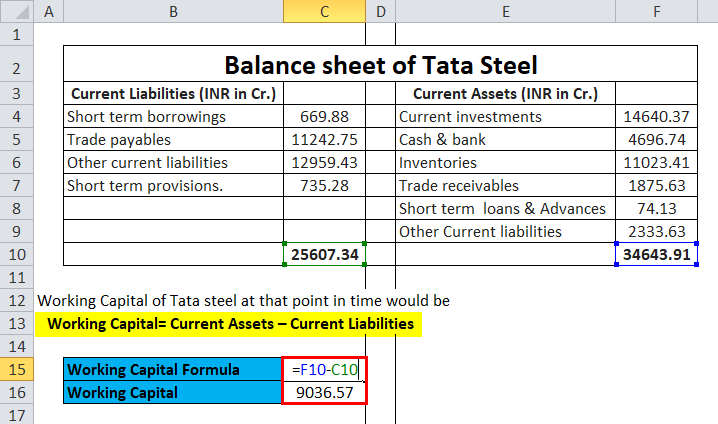Screen dimensions: 718x424
Task: Click 'Current Liabilities (INR in Cr.)' header cell
Action: point(174,93)
